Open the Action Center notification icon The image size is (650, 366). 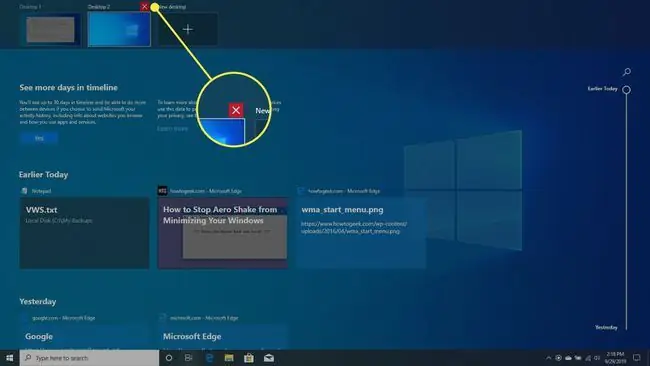coord(637,358)
